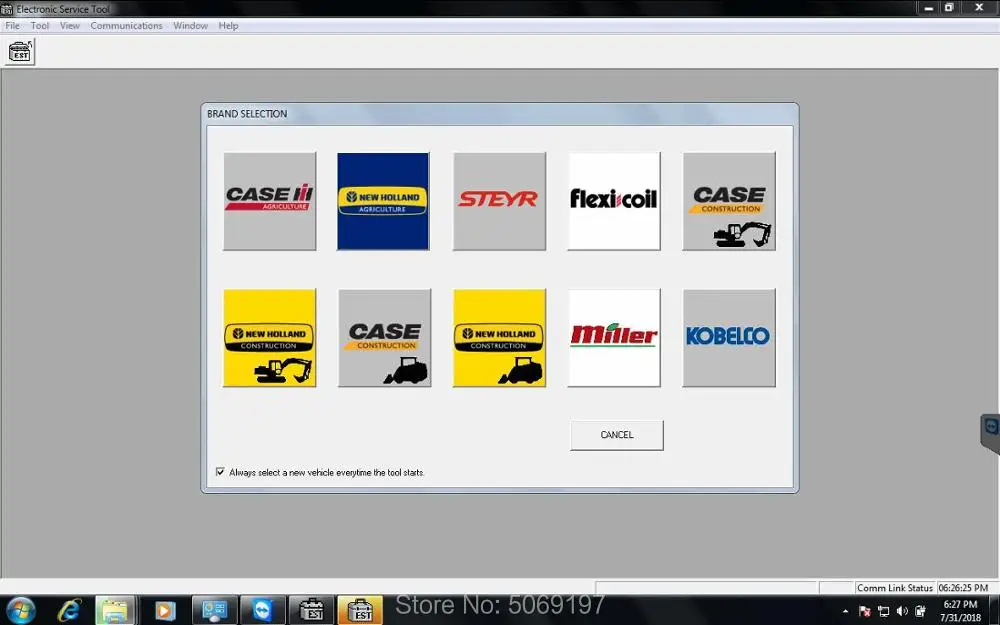1000x625 pixels.
Task: Select New Holland Construction tile with excavator
Action: [x=270, y=338]
